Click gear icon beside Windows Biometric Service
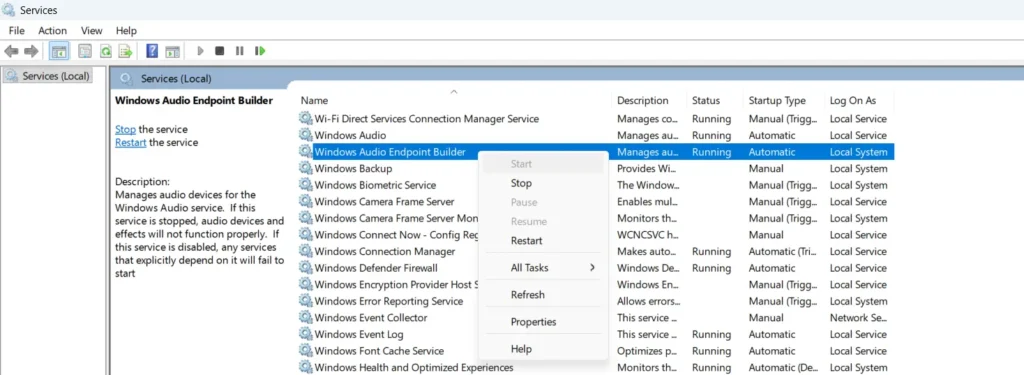This screenshot has height=375, width=1024. click(x=306, y=185)
